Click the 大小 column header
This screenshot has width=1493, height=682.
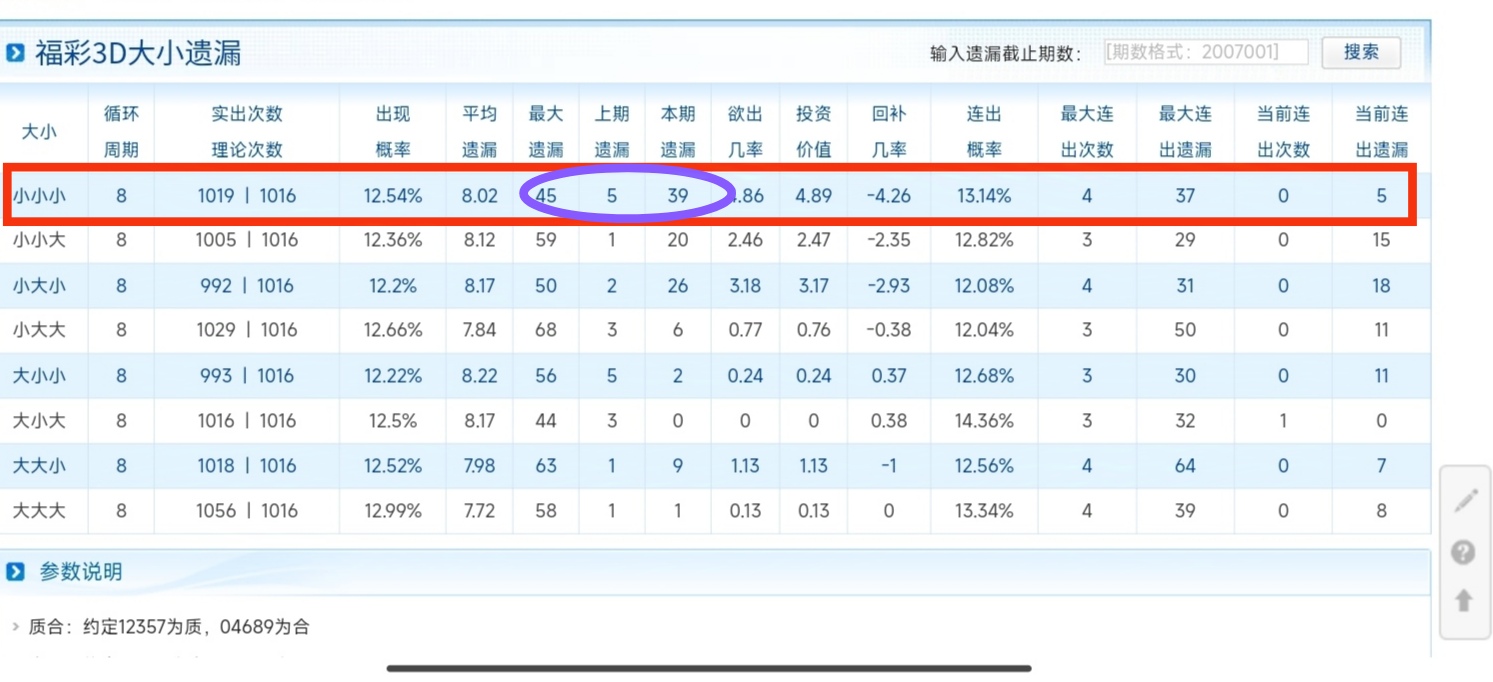point(39,131)
